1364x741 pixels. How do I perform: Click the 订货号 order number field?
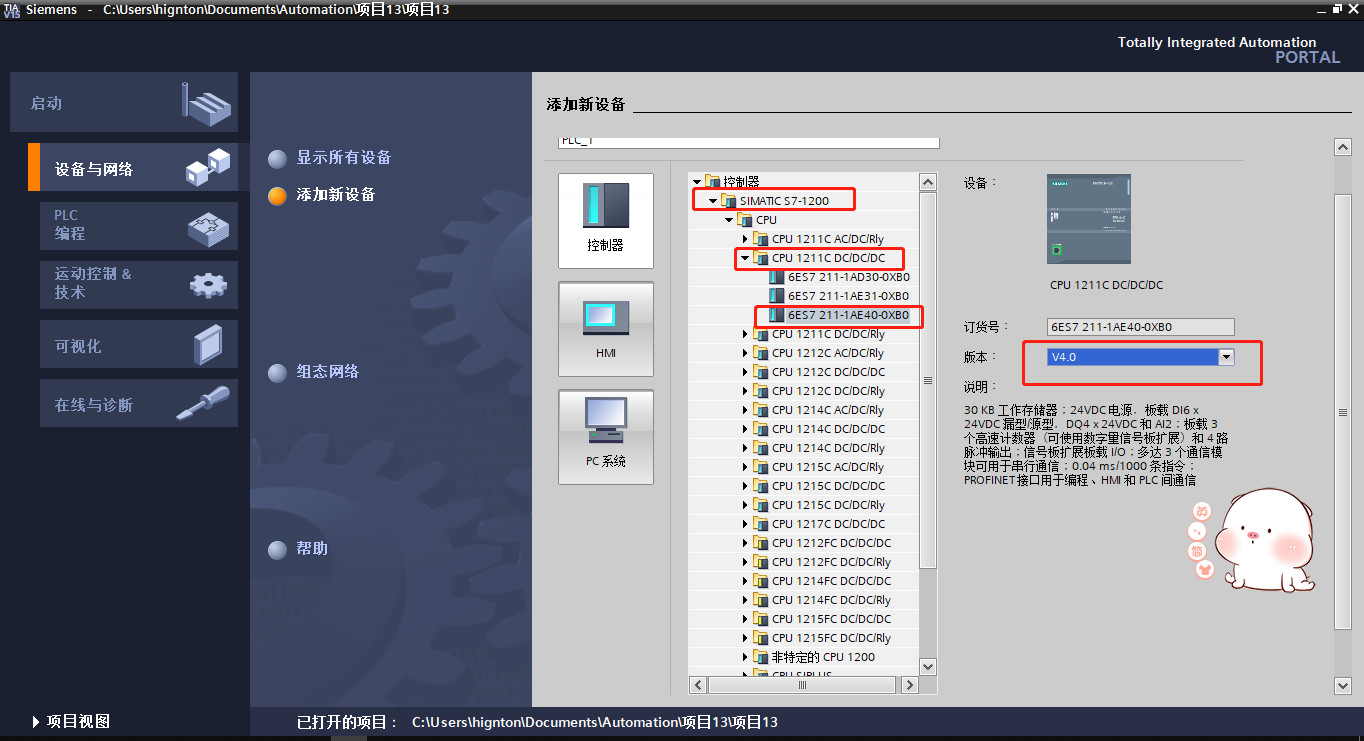1140,327
